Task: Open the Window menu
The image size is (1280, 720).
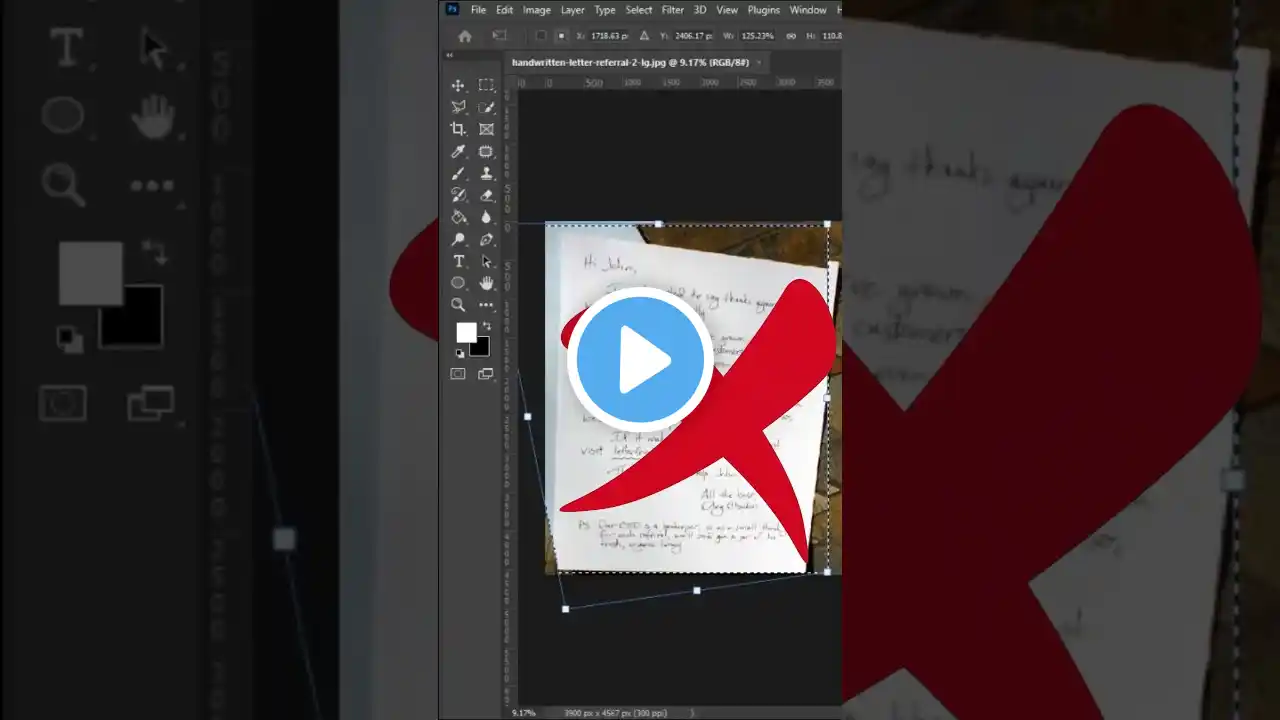Action: tap(808, 10)
